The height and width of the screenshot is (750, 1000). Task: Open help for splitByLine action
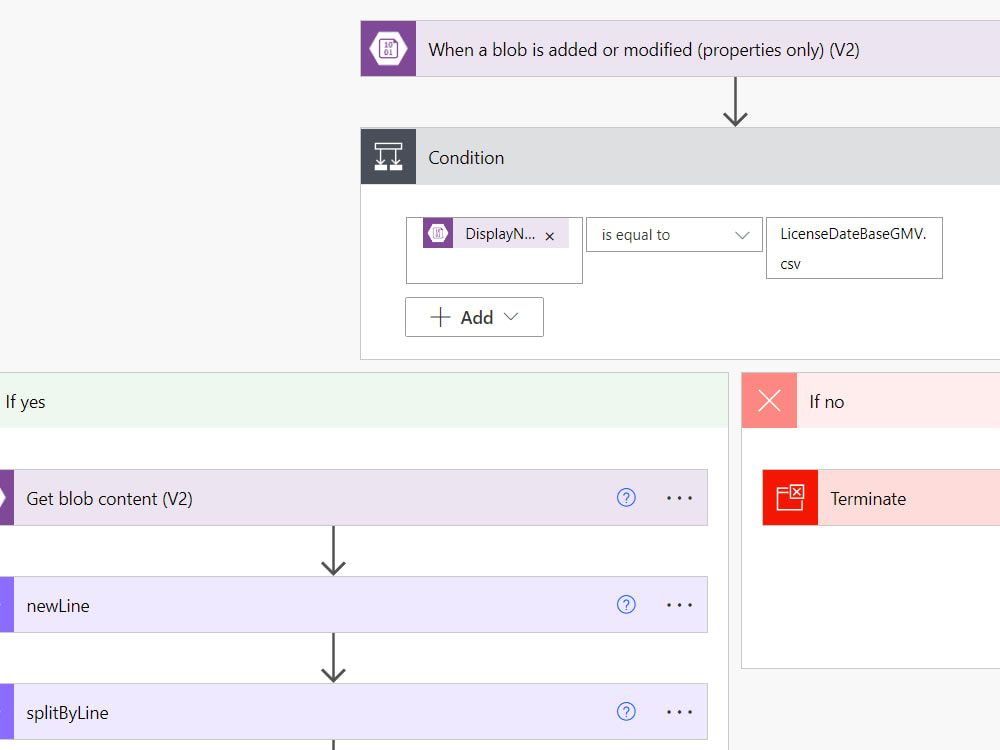point(626,712)
